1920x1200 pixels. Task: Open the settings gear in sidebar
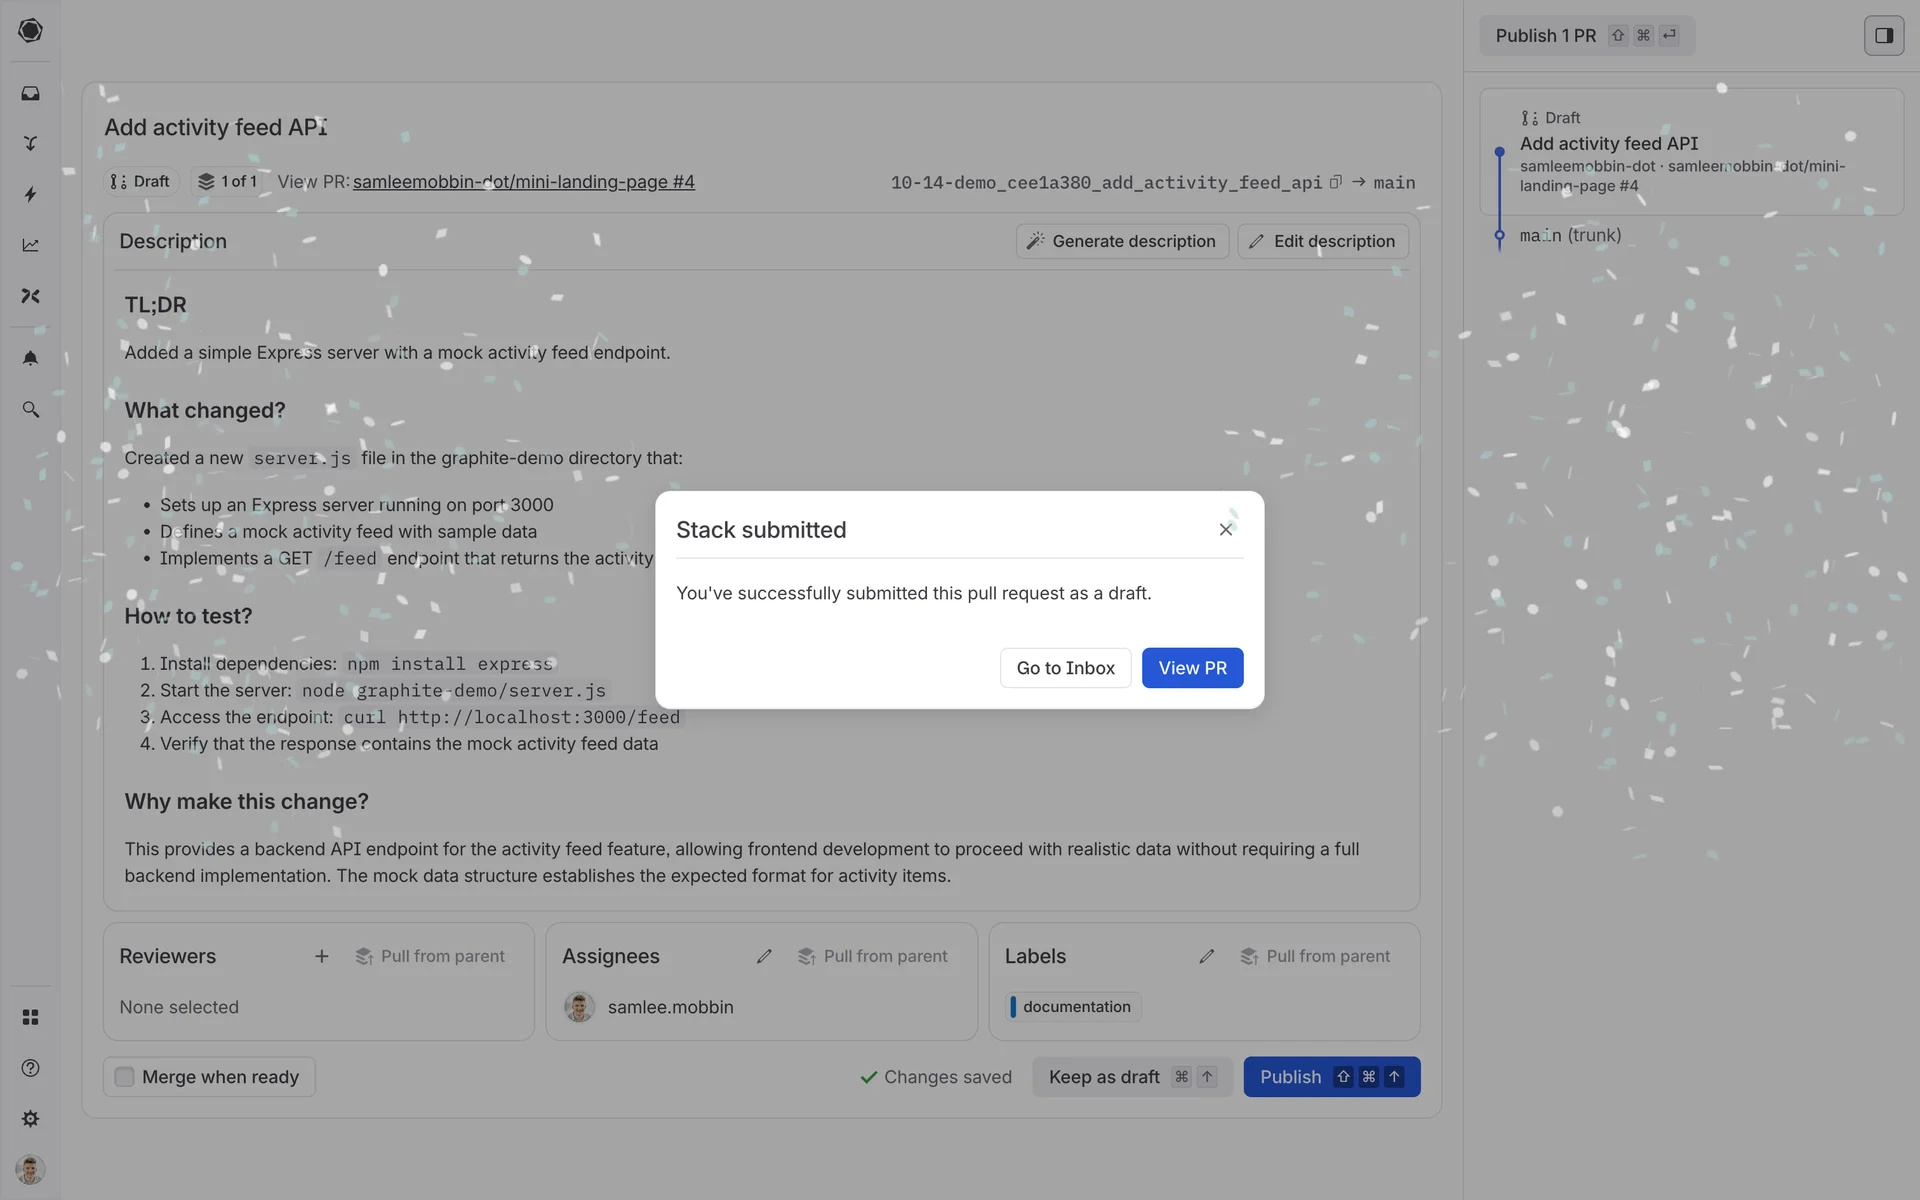coord(30,1119)
